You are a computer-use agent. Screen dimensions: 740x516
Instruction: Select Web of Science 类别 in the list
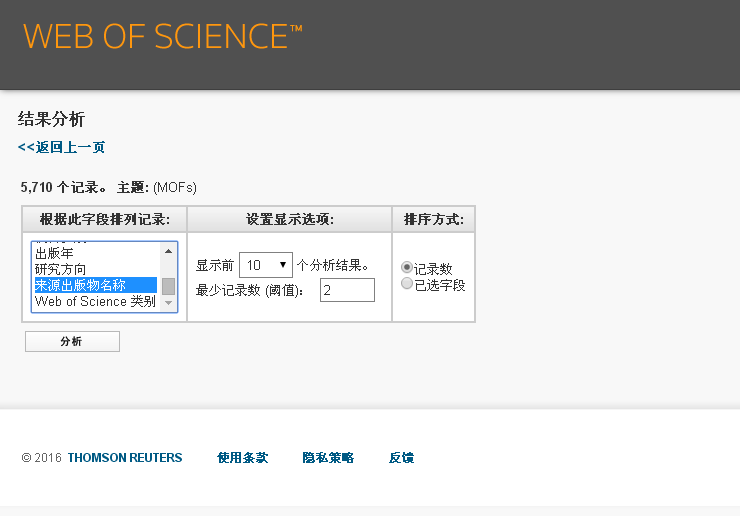tap(95, 301)
